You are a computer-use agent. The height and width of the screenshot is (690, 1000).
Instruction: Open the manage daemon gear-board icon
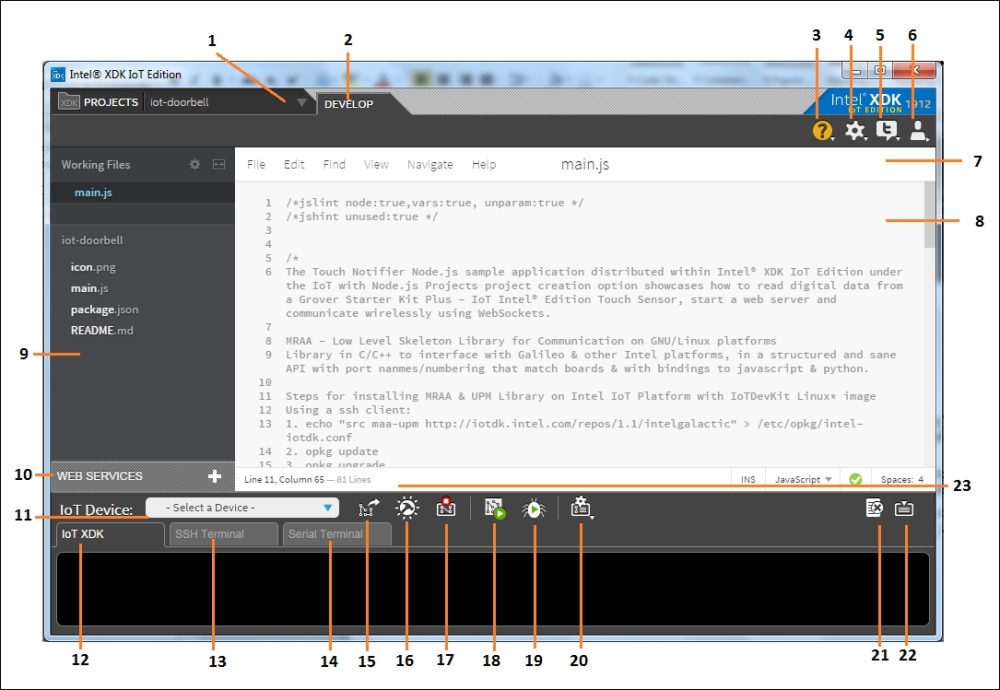pyautogui.click(x=581, y=508)
